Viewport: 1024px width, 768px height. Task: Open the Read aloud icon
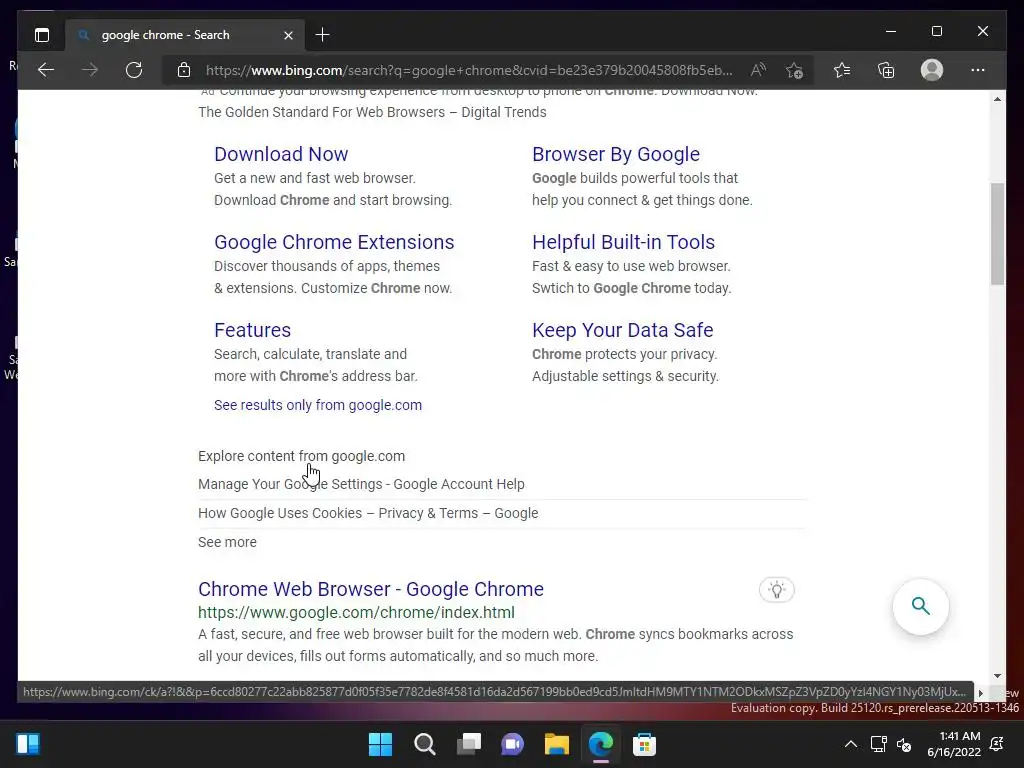click(x=758, y=70)
